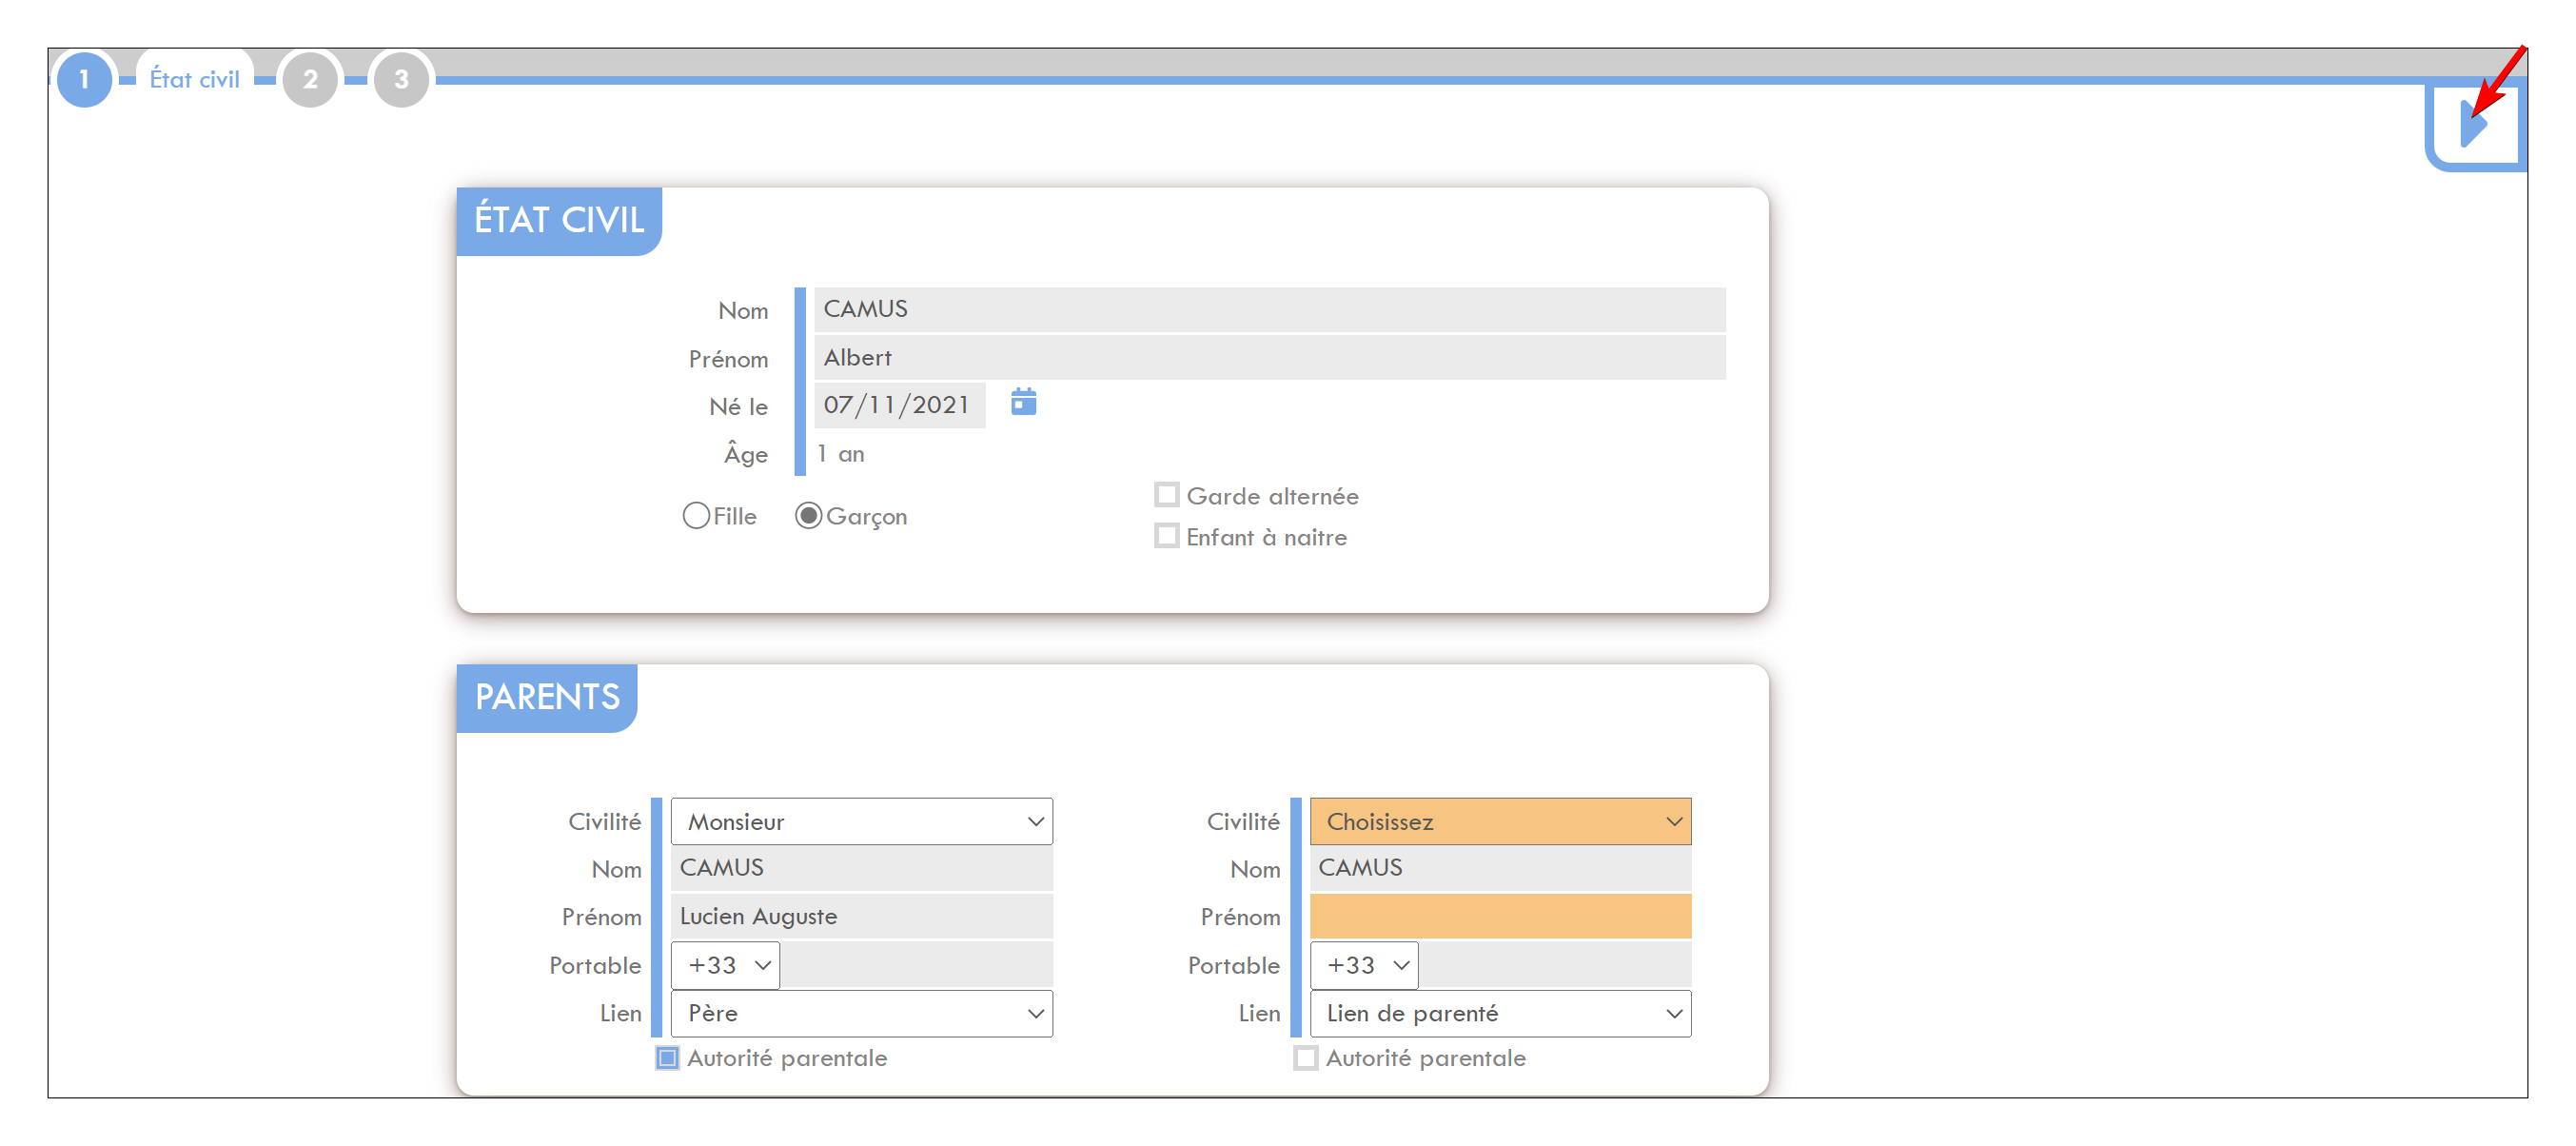Click the Lucien Auguste prénom field
Viewport: 2576px width, 1146px height.
pos(861,916)
